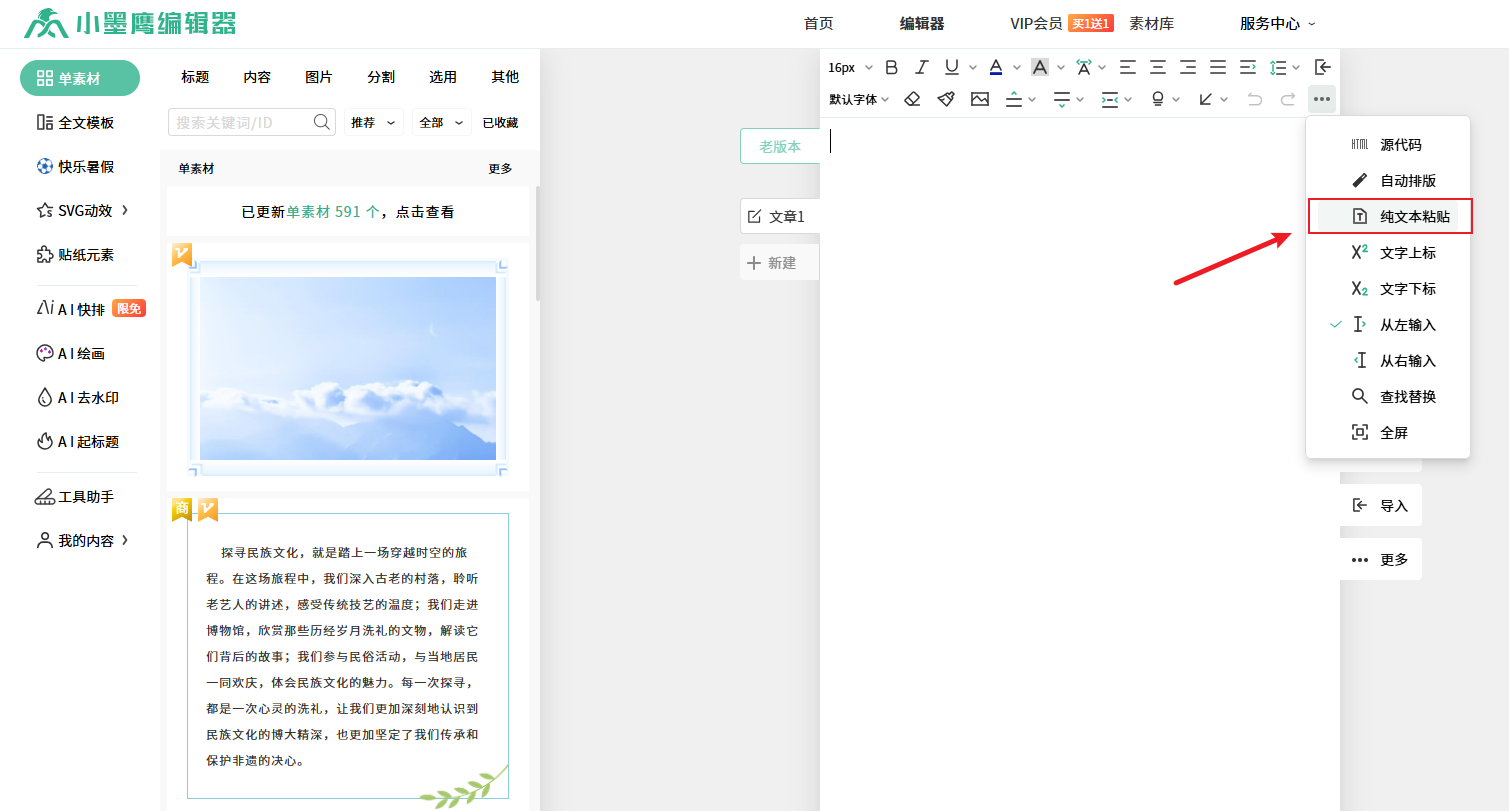Open the 全文模板 sidebar section
Viewport: 1509px width, 811px height.
pos(75,123)
